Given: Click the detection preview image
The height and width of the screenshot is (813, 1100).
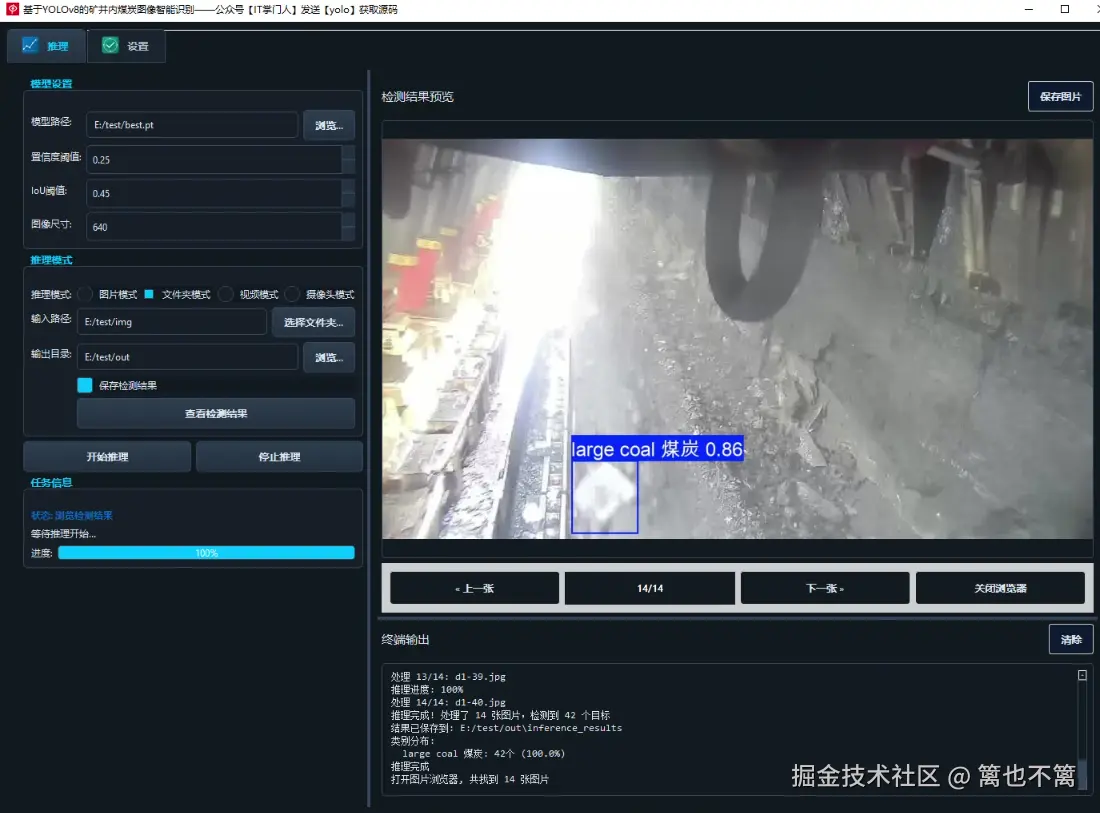Looking at the screenshot, I should (x=737, y=339).
